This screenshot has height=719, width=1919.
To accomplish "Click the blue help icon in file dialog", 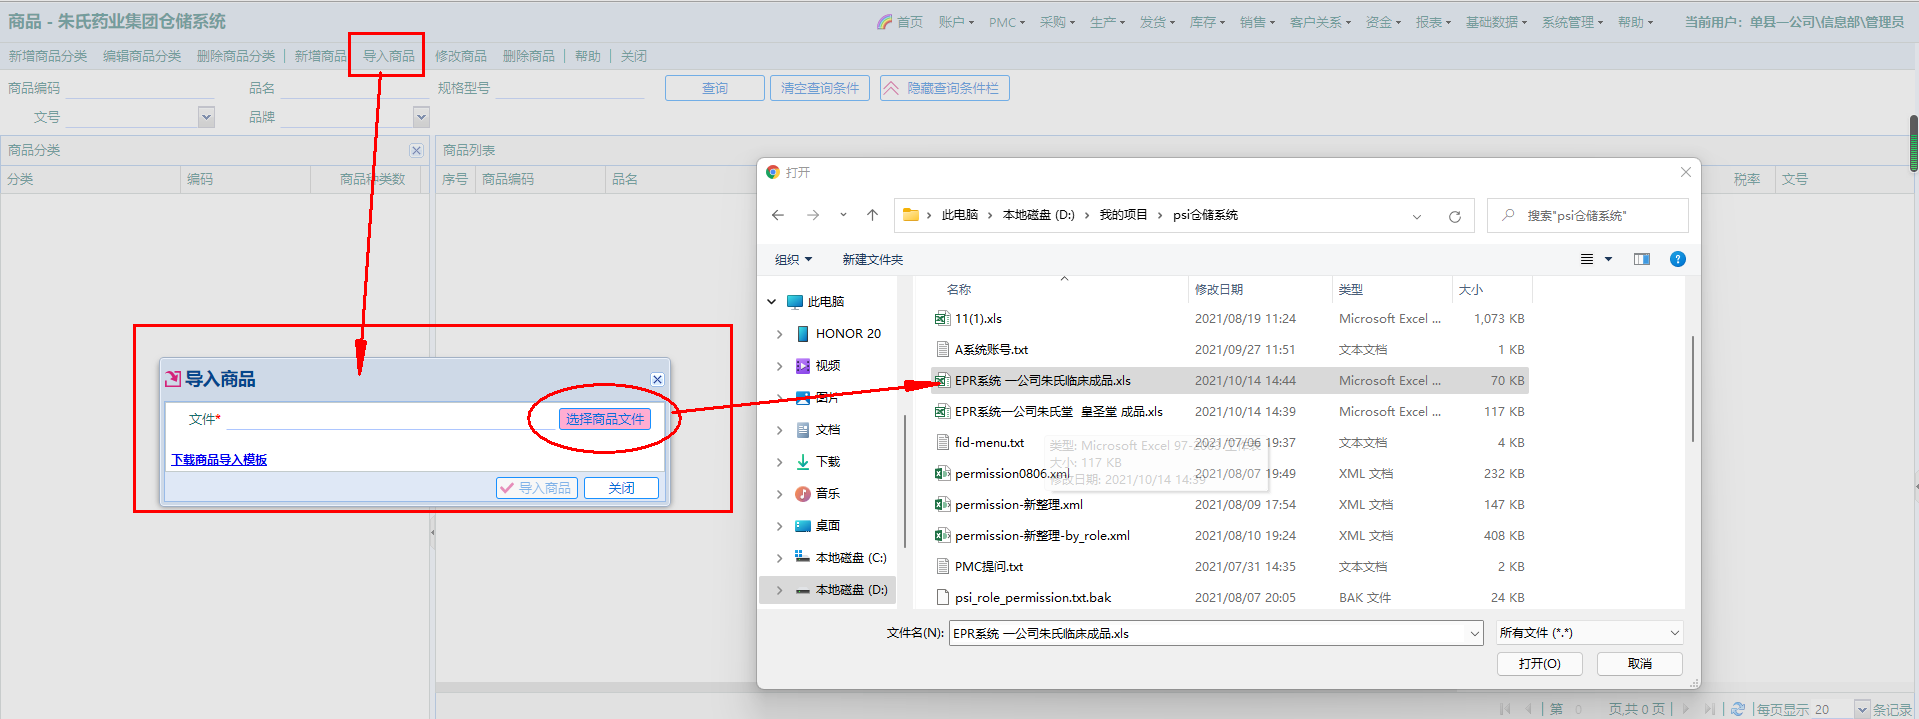I will pos(1677,259).
